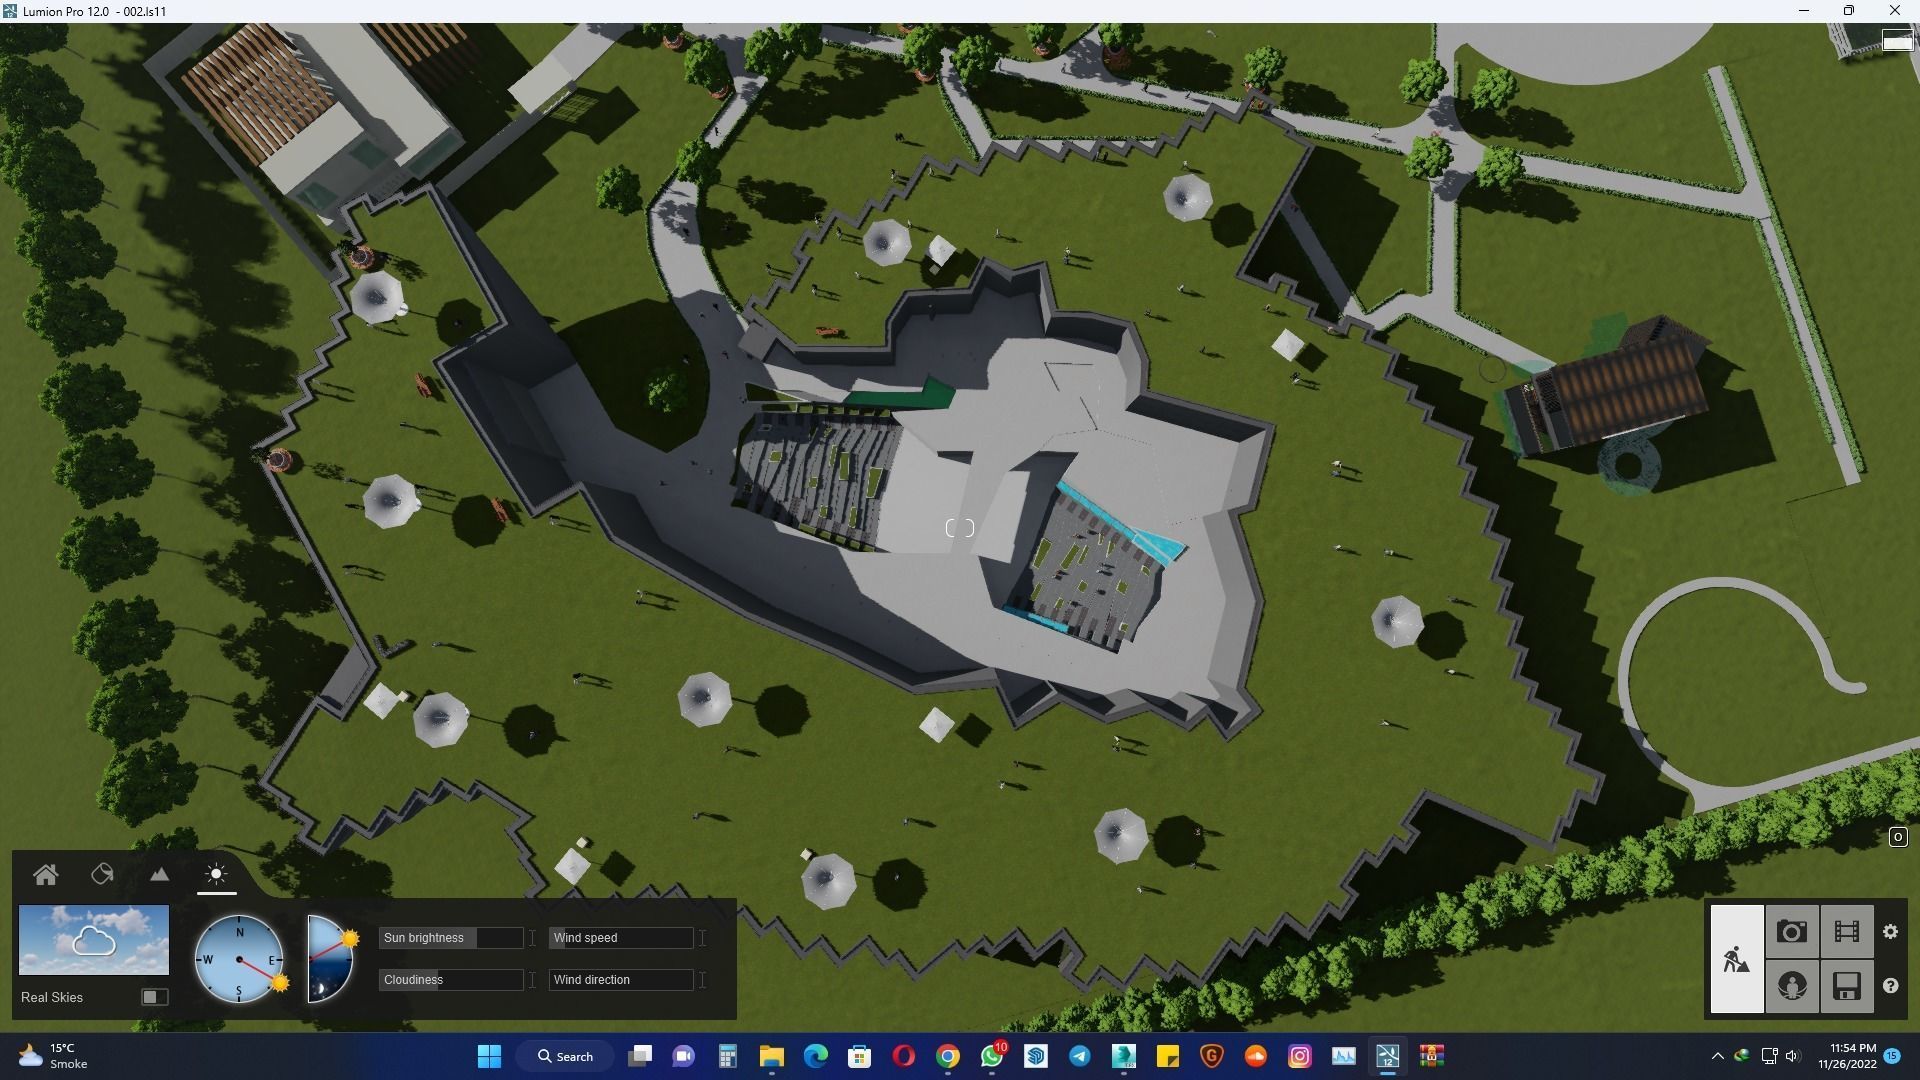Select Build mode worker icon
Screen dimensions: 1920x1080
click(1736, 959)
